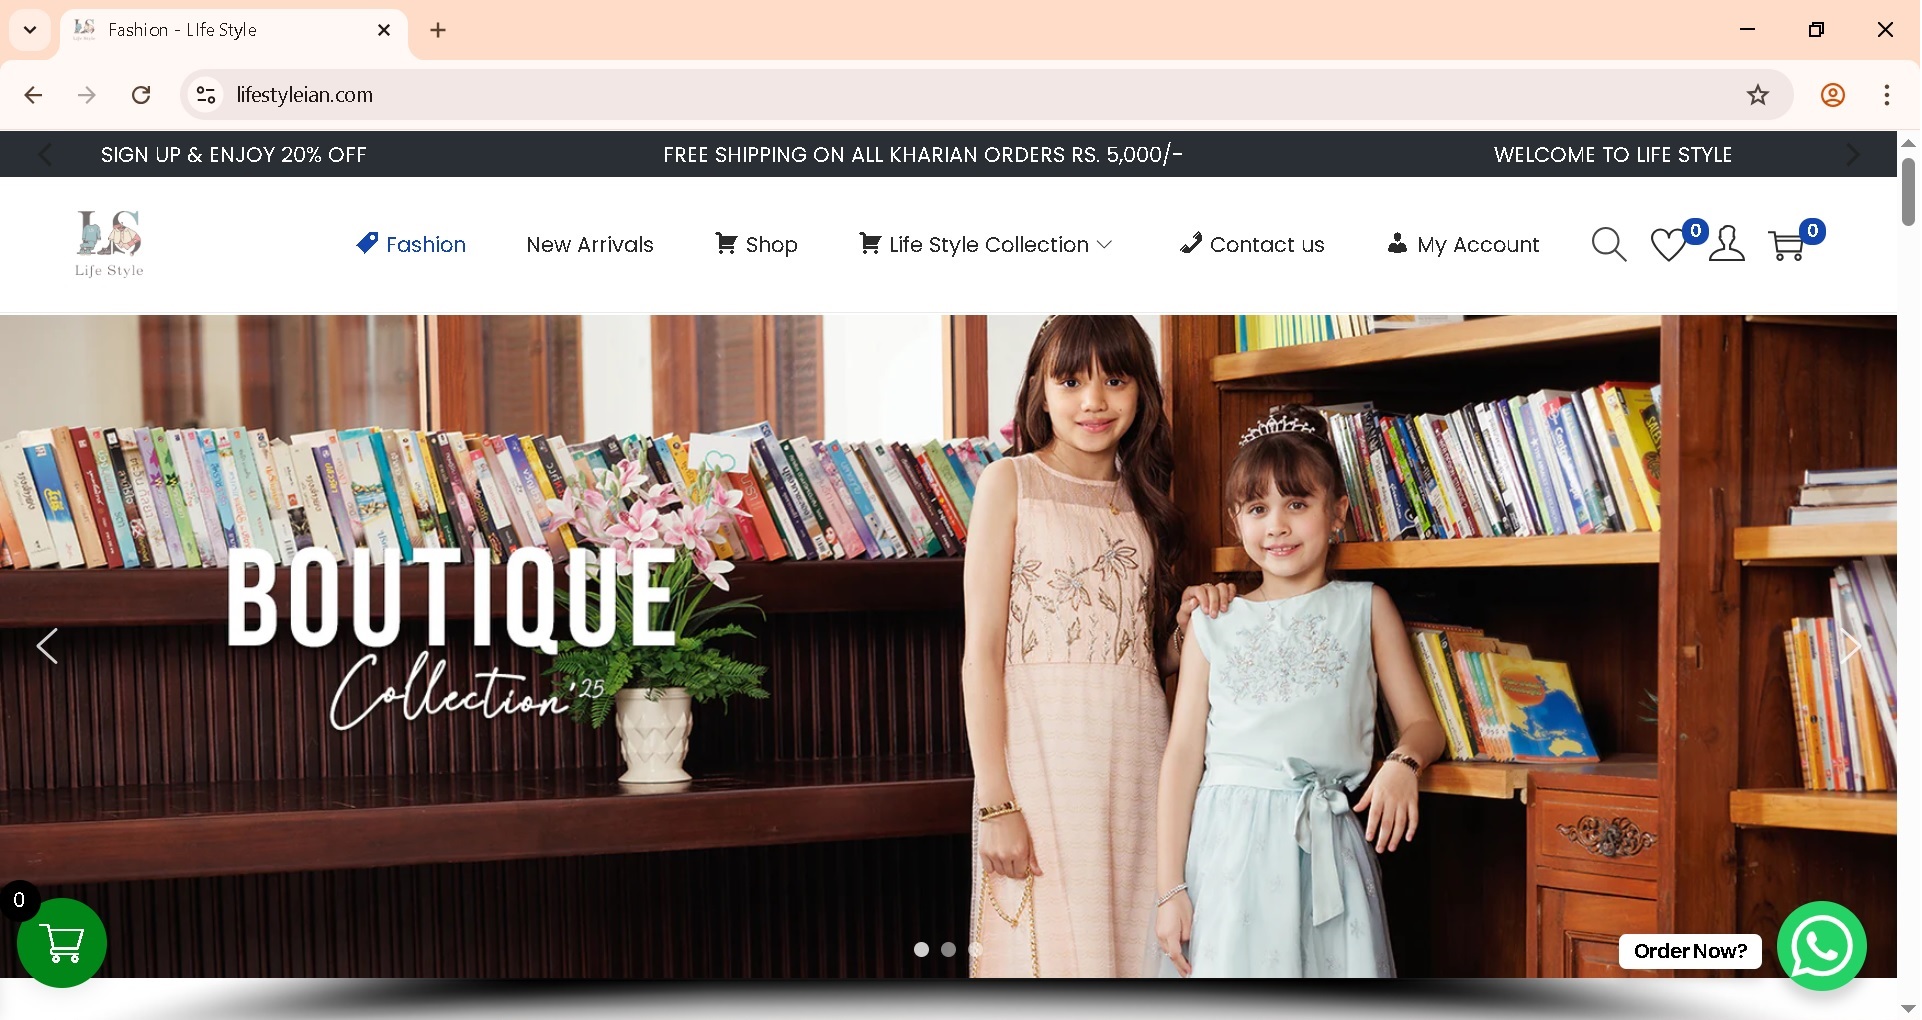The image size is (1922, 1020).
Task: Click the Order Now button
Action: coord(1689,951)
